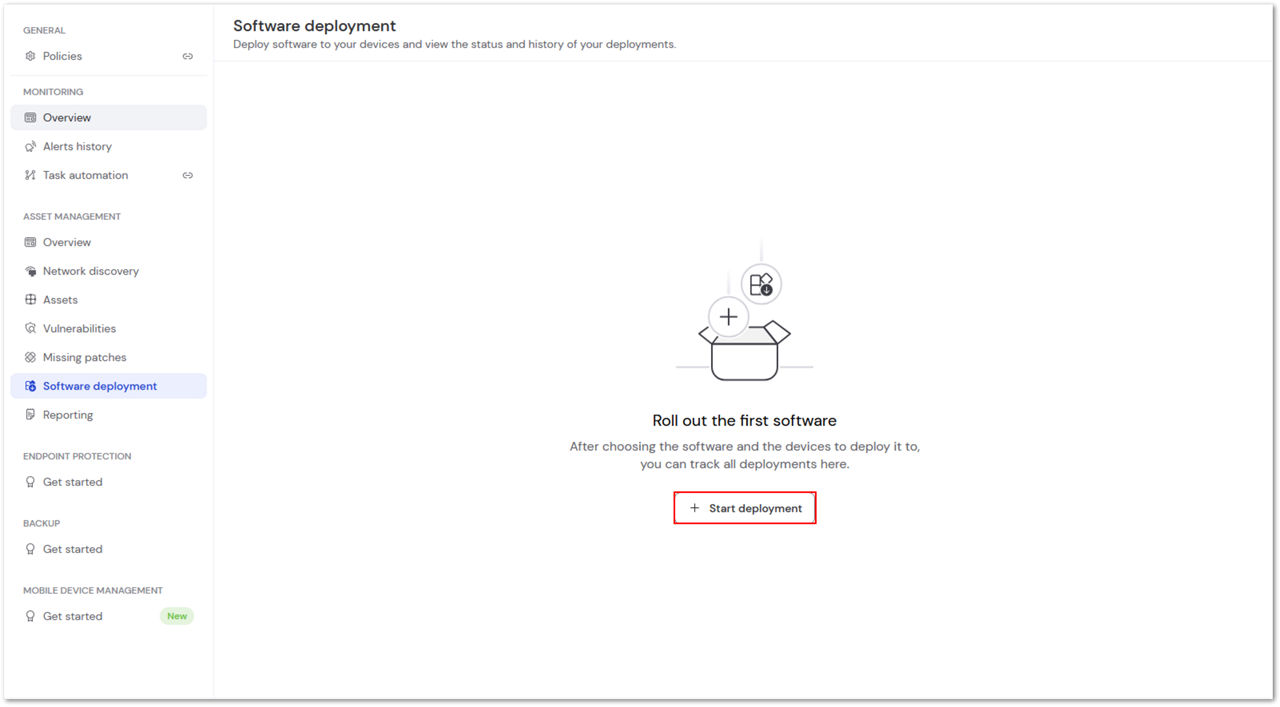Image resolution: width=1280 pixels, height=707 pixels.
Task: Click the green New badge
Action: (177, 616)
